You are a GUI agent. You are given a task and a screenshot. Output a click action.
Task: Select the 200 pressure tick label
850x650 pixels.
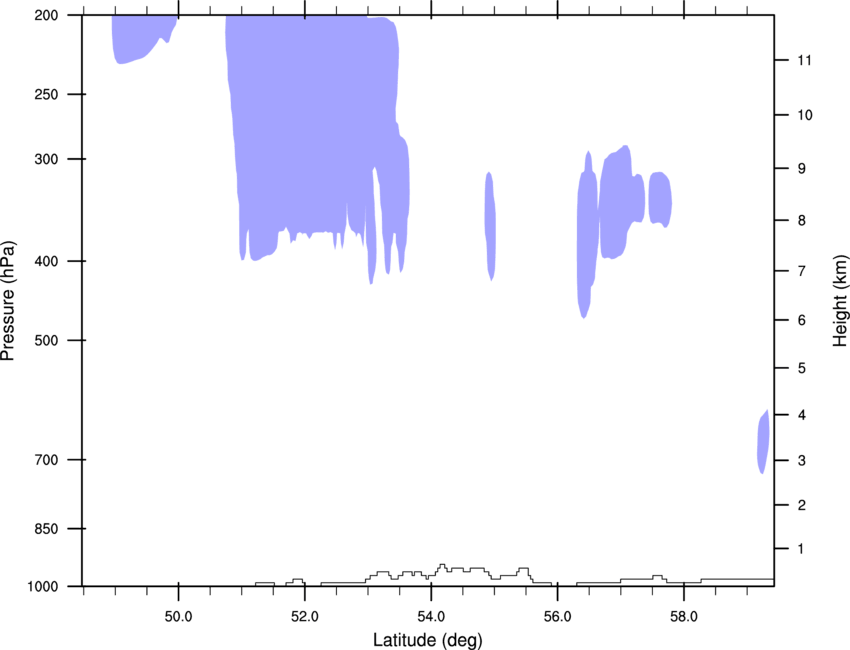(46, 15)
